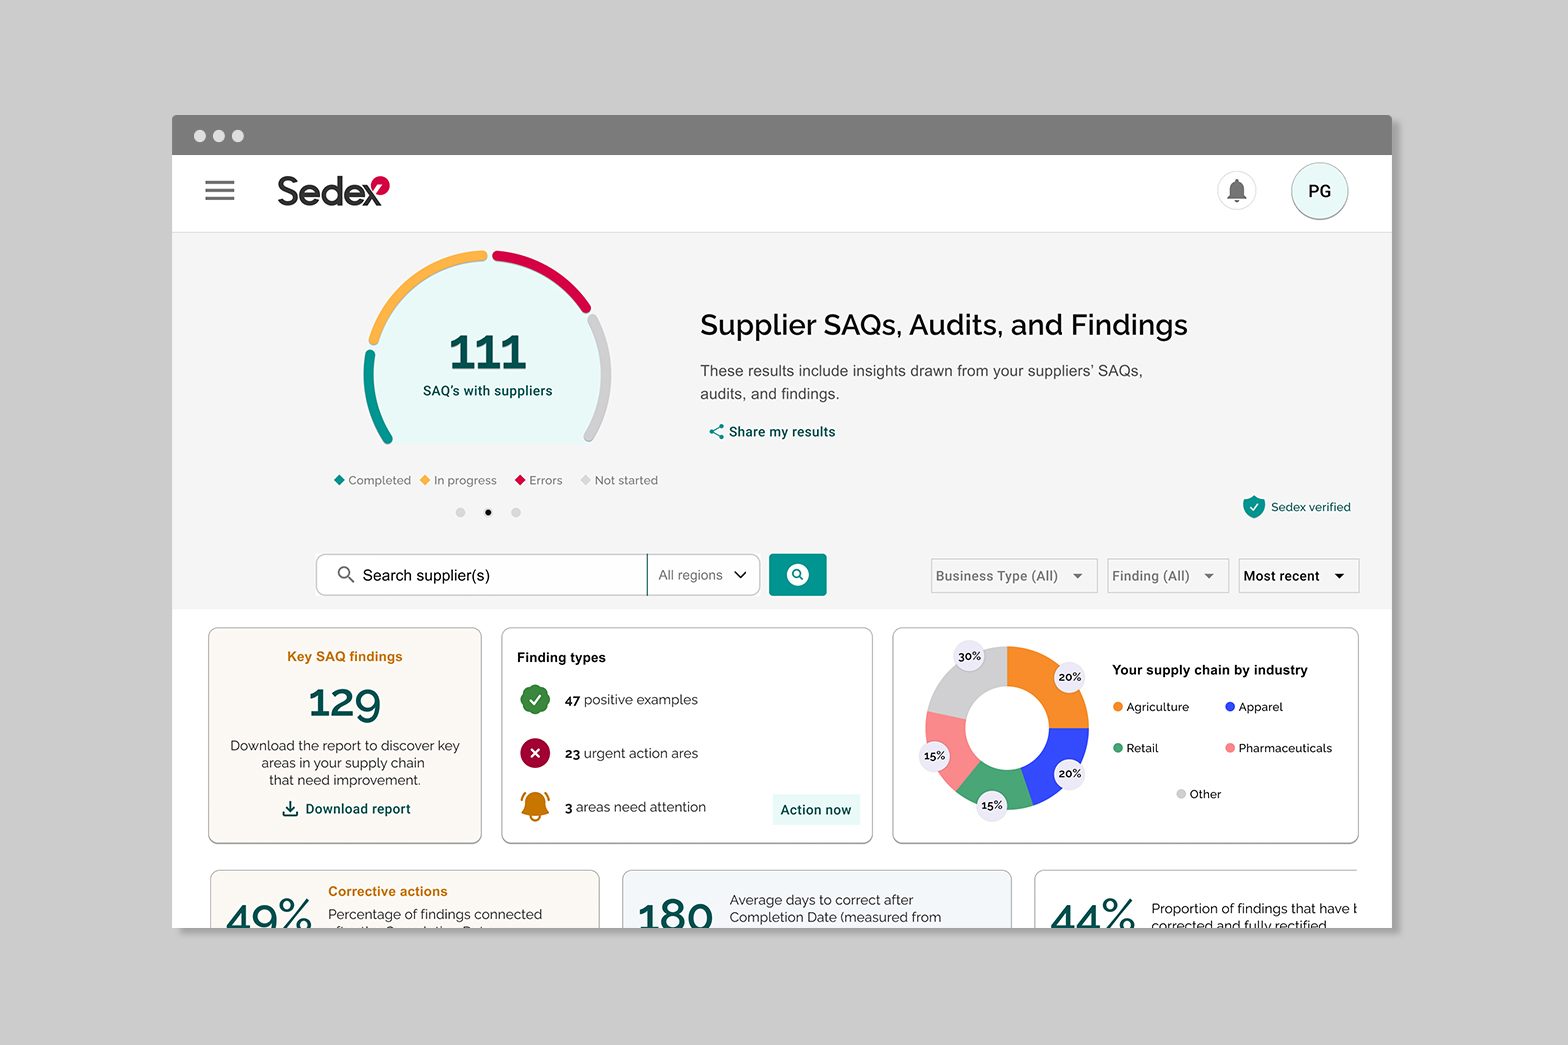Go to the first carousel dot

click(460, 512)
